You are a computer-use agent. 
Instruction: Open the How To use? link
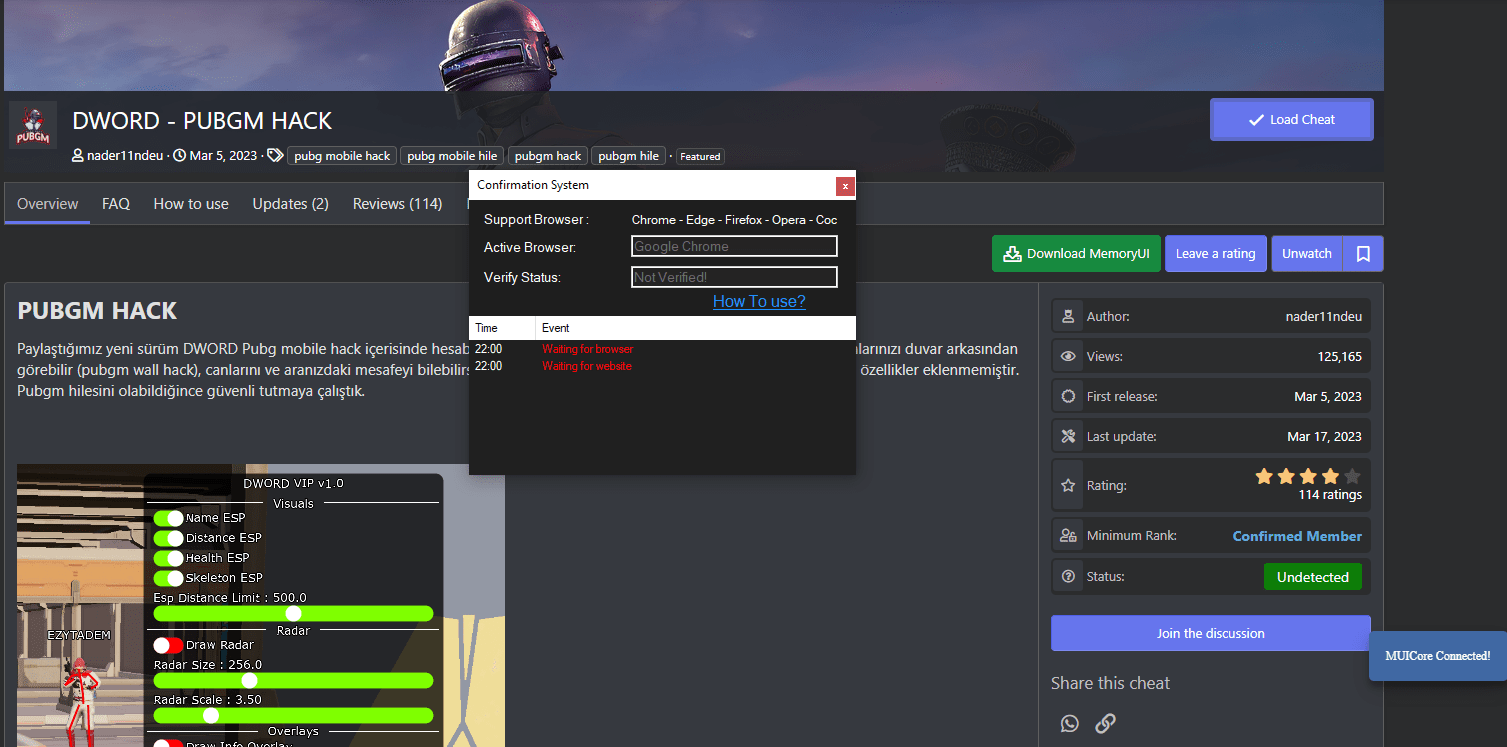[x=759, y=301]
